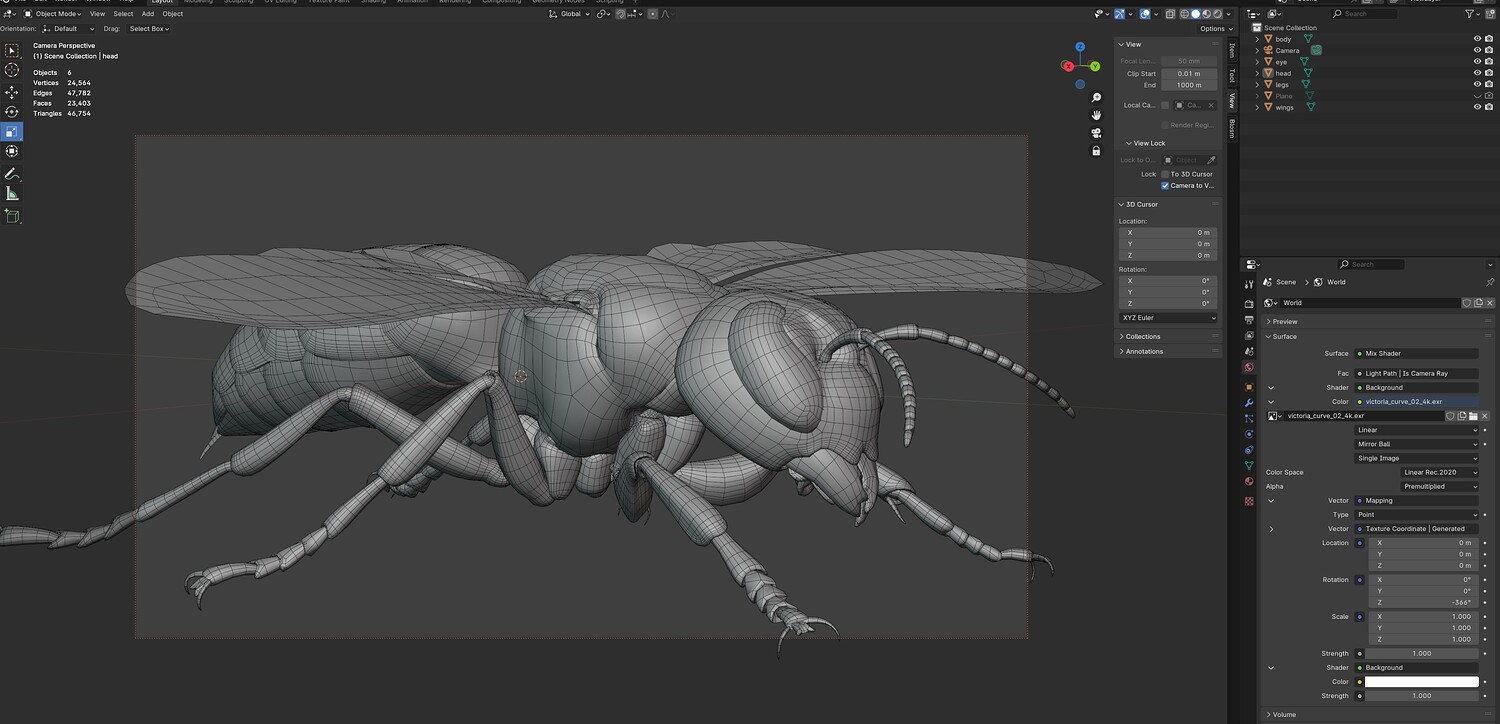Image resolution: width=1500 pixels, height=724 pixels.
Task: Click the zoom magnifier viewport gizmo
Action: (1096, 98)
